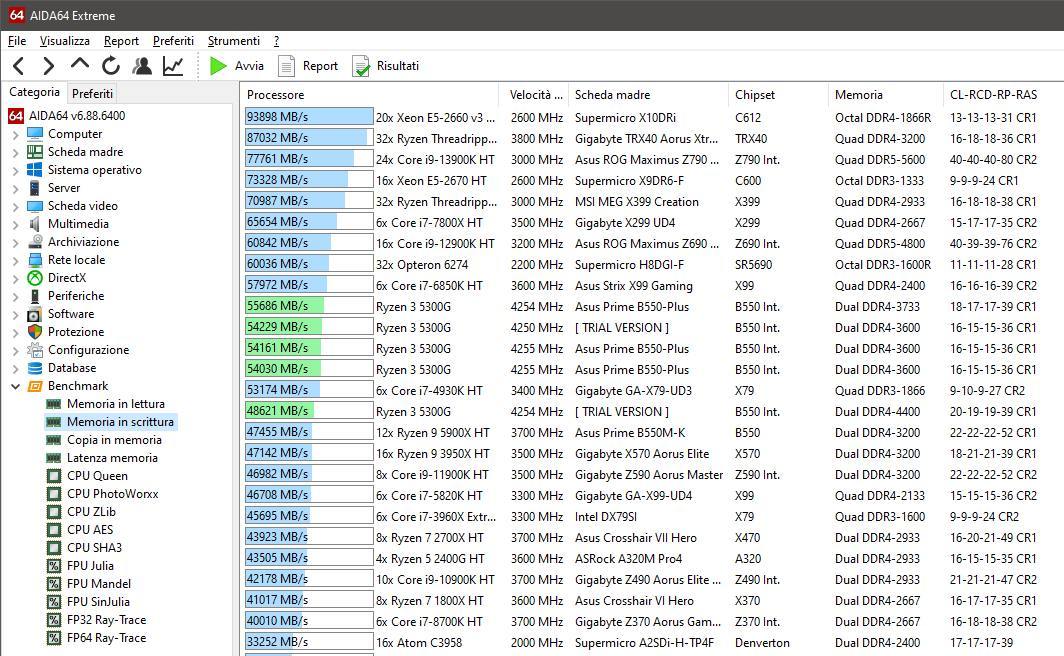Select the Rete locale network icon
Image resolution: width=1064 pixels, height=656 pixels.
click(35, 260)
